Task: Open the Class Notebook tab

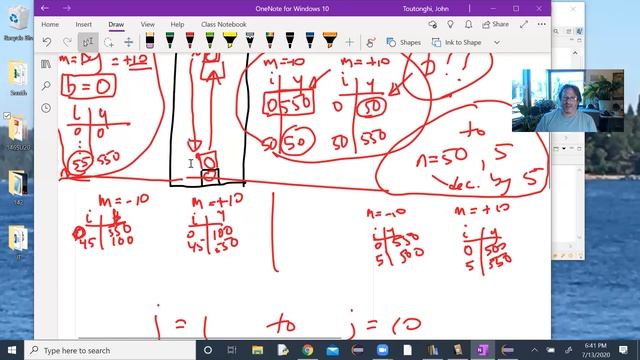Action: tap(223, 24)
